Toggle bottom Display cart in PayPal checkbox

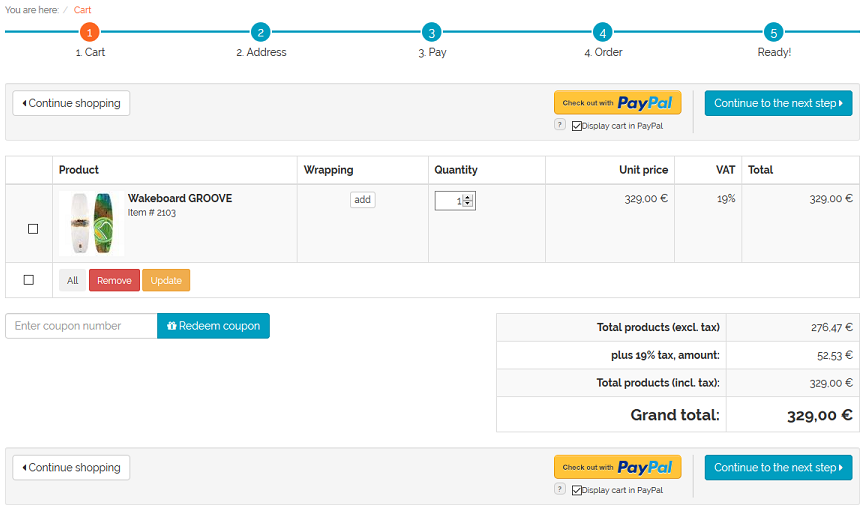tap(577, 490)
